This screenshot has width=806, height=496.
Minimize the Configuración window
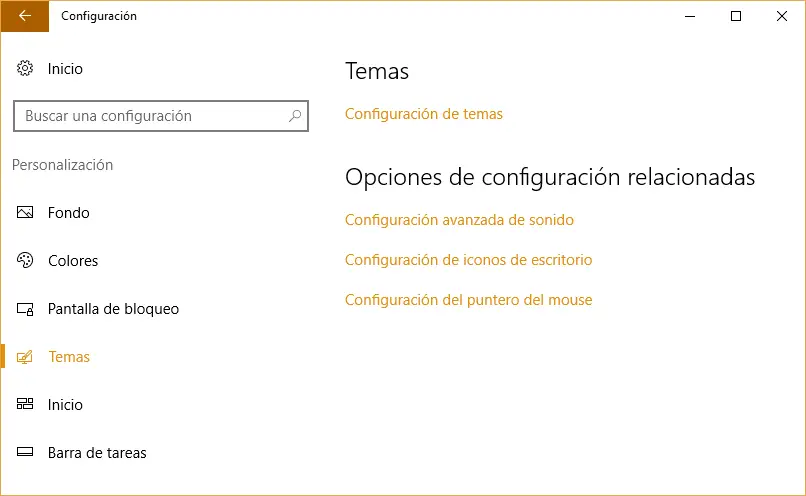pos(690,16)
